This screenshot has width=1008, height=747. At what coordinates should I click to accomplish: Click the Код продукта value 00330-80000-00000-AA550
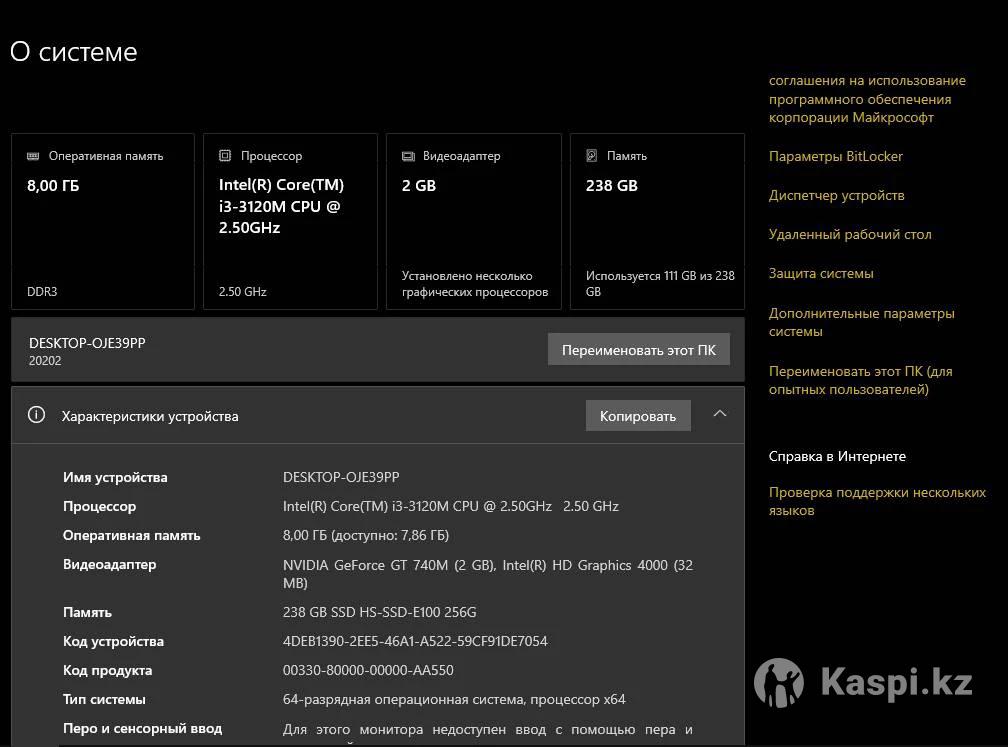pyautogui.click(x=367, y=670)
